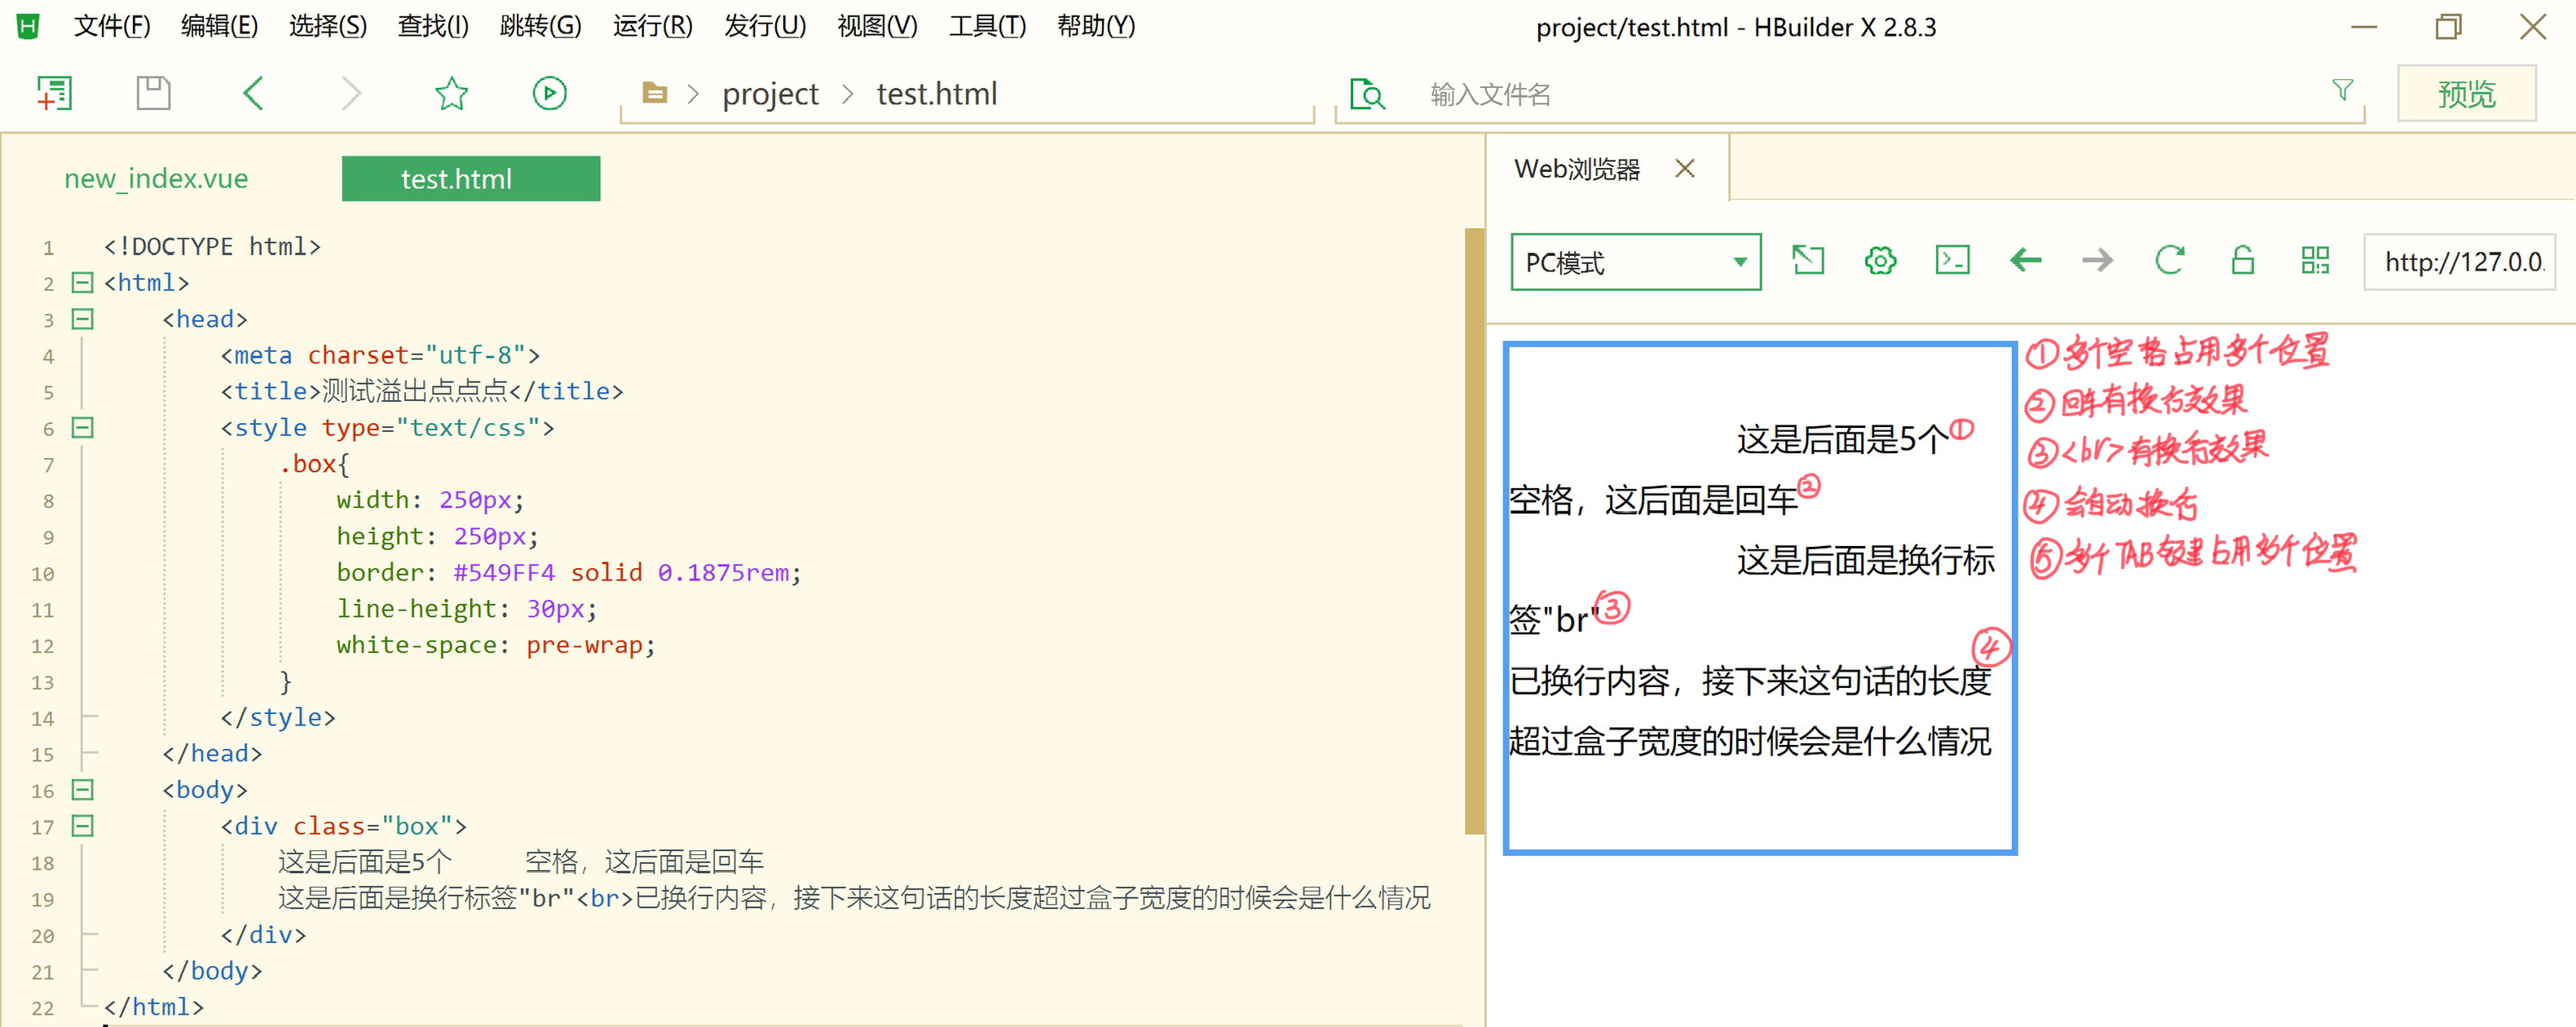Open the 视图(V) menu
This screenshot has width=2576, height=1027.
pyautogui.click(x=877, y=26)
